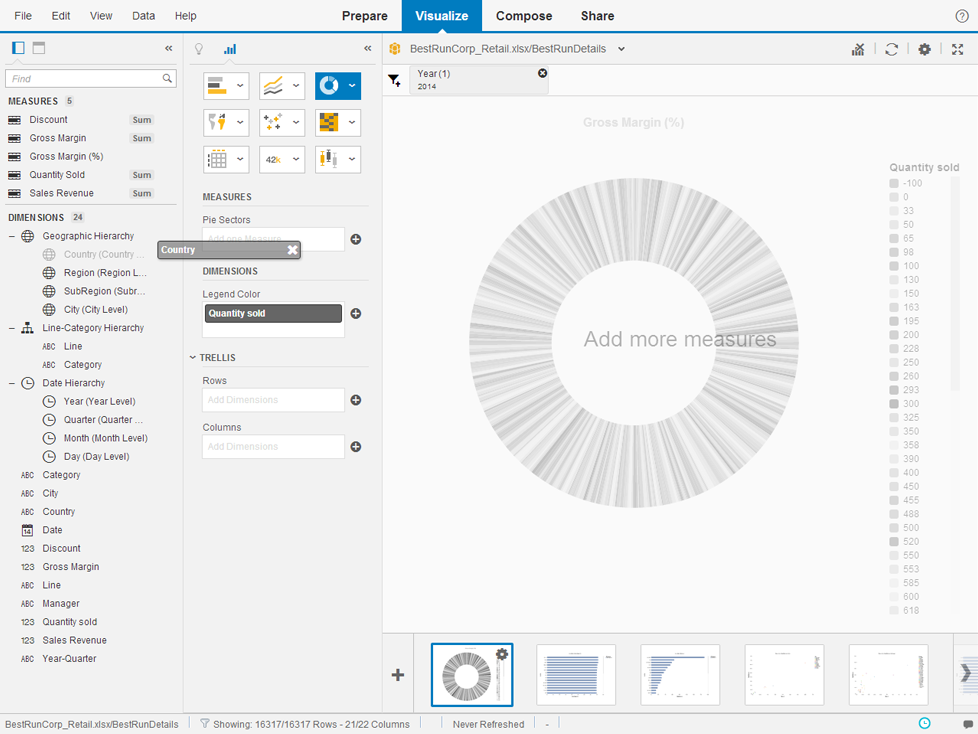The width and height of the screenshot is (978, 734).
Task: Switch to vertical panel layout view
Action: [x=18, y=47]
